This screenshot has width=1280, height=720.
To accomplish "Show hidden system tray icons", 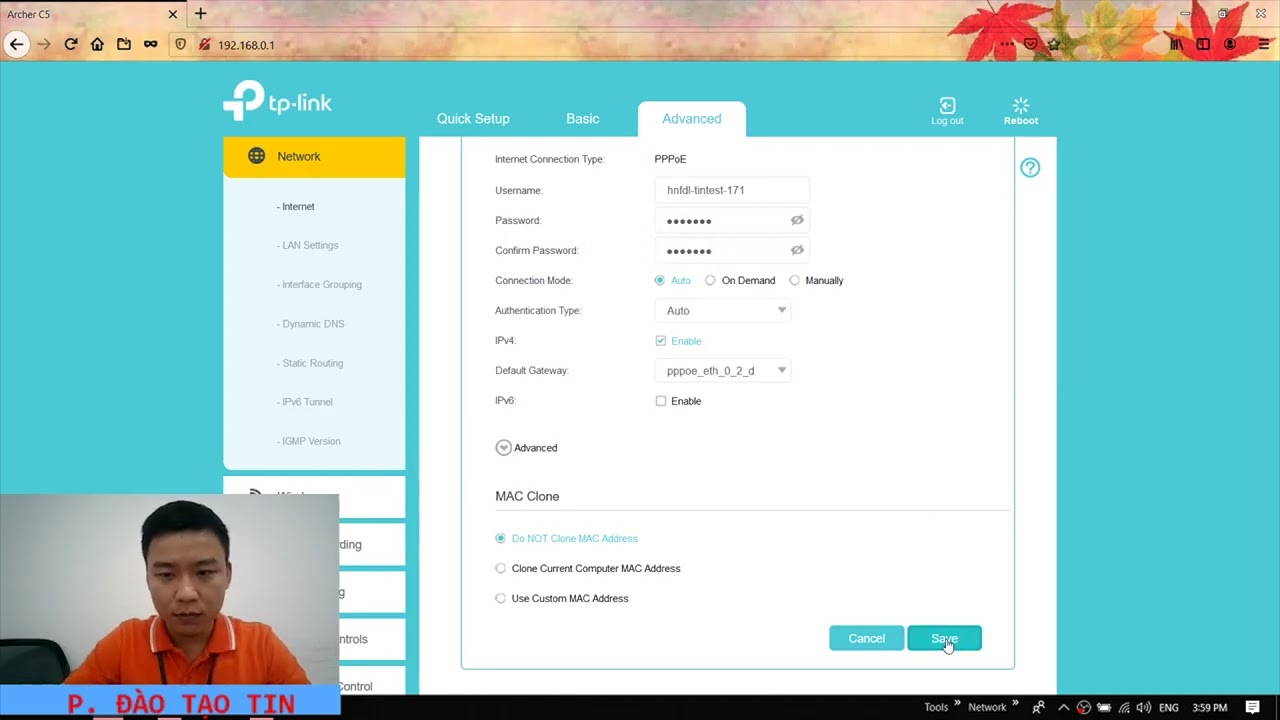I will click(1063, 707).
